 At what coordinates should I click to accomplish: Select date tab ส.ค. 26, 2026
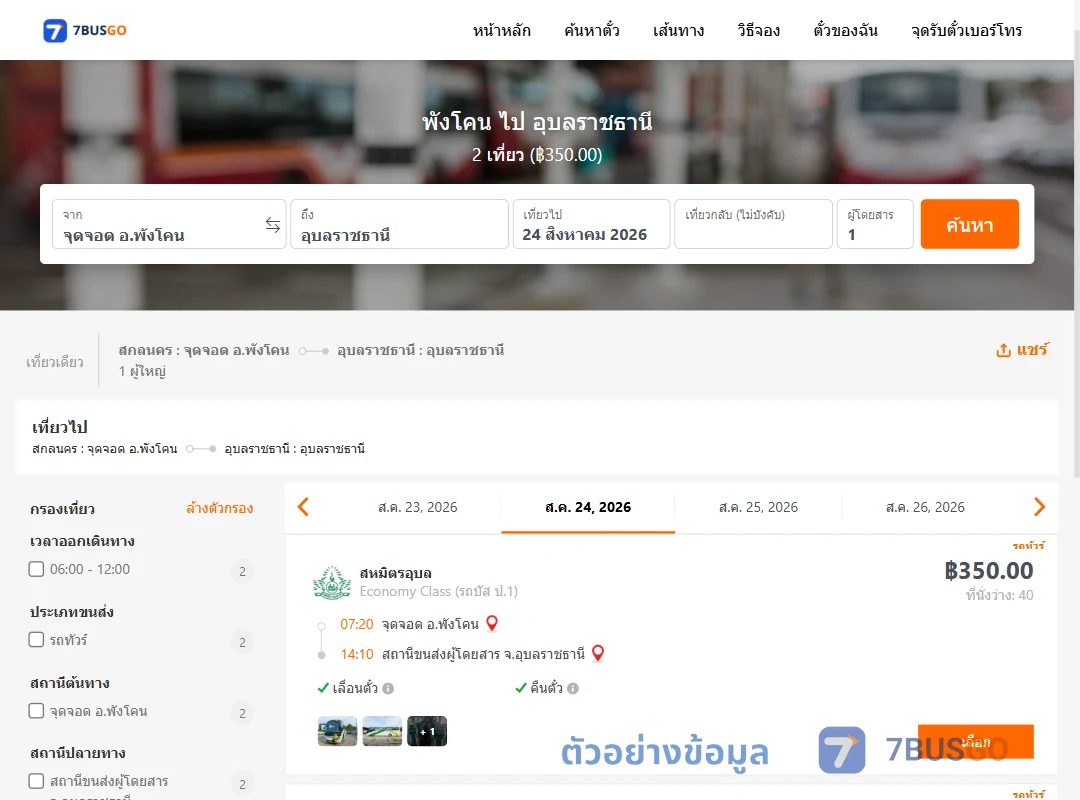pyautogui.click(x=925, y=508)
